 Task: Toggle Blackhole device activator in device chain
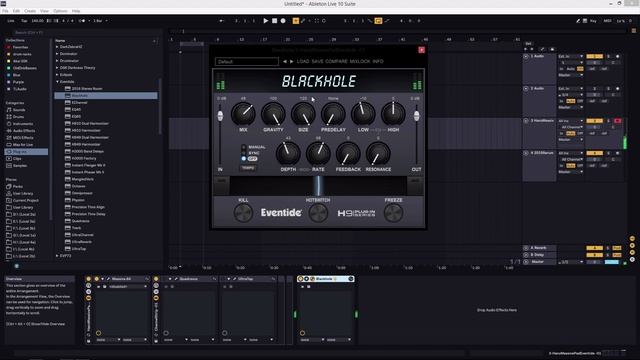pos(300,279)
